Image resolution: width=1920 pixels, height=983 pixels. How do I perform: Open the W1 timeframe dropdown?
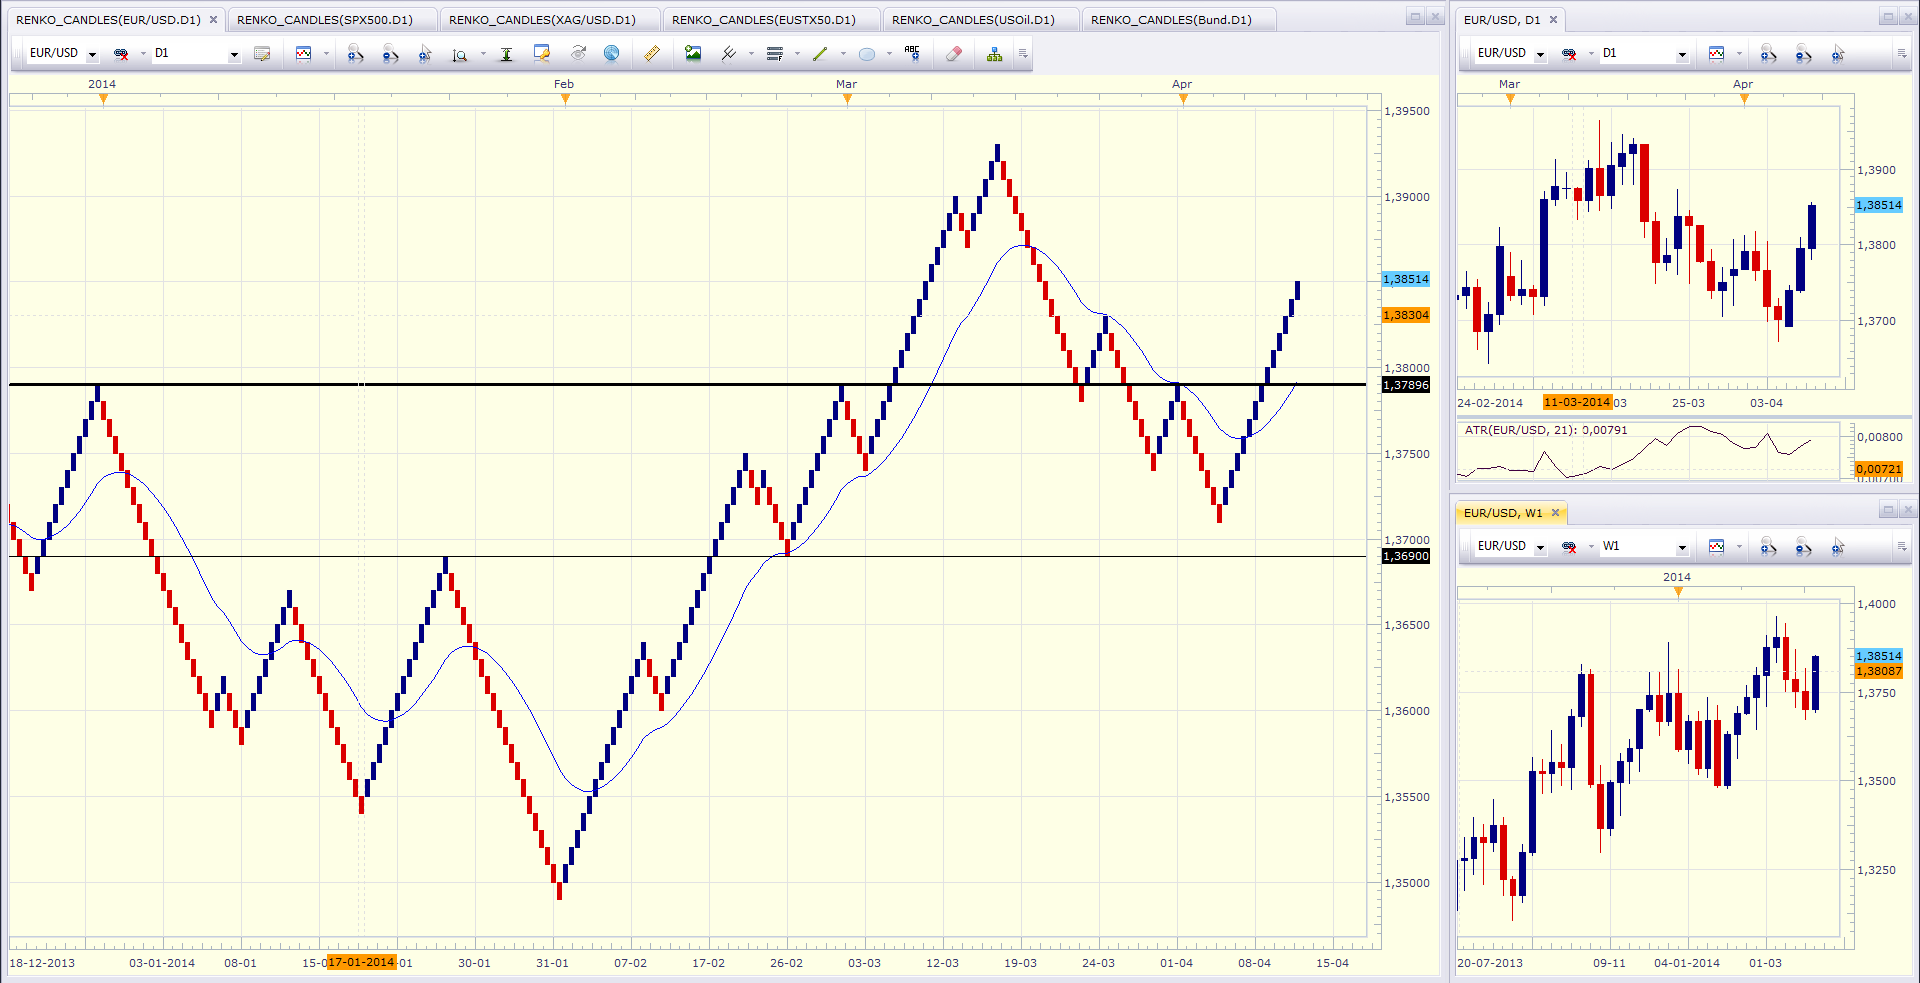(1682, 547)
